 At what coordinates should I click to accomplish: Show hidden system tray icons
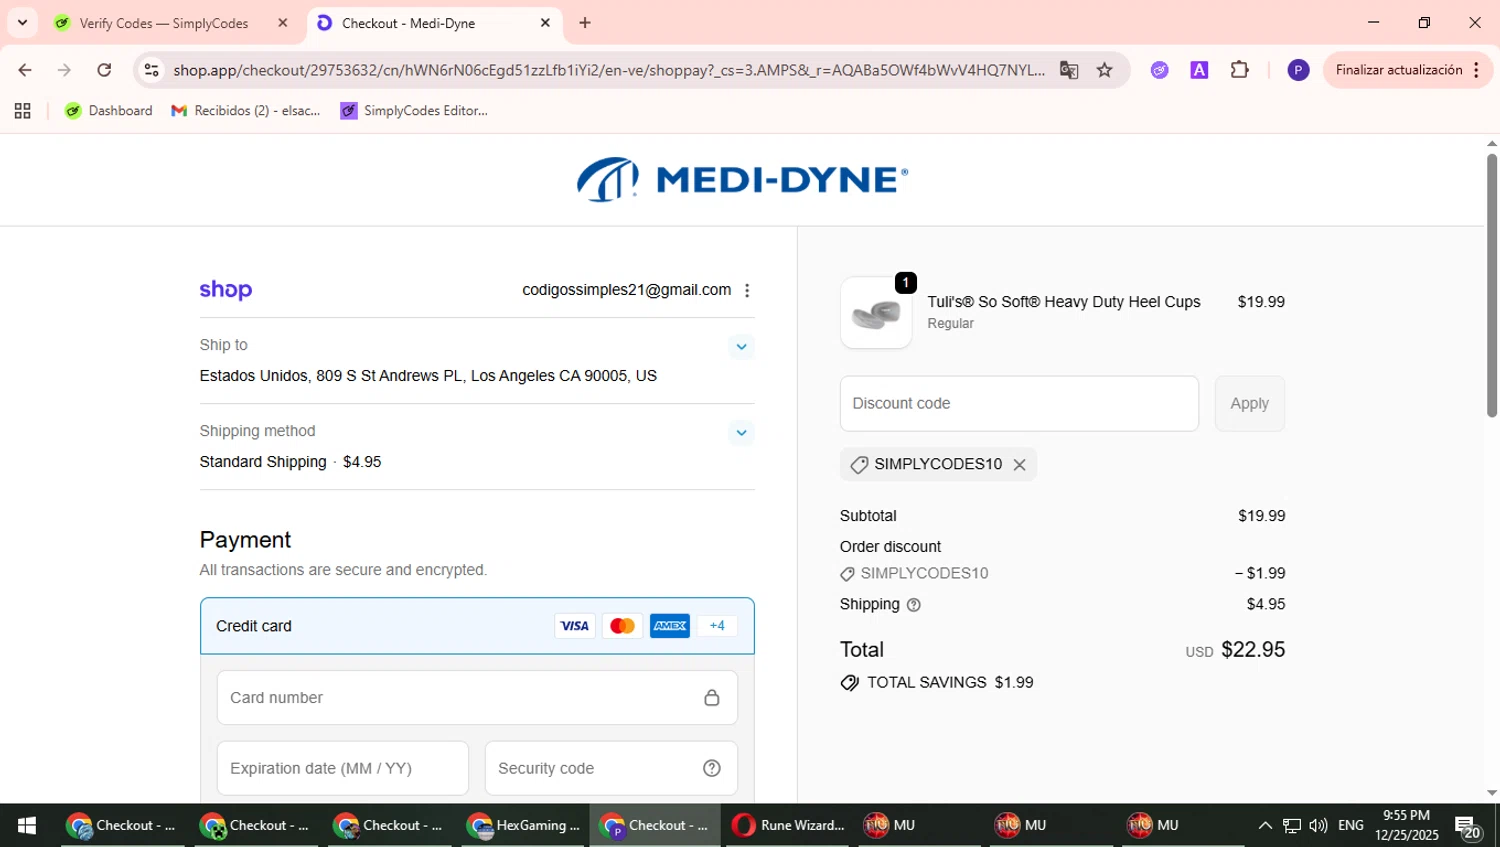1265,826
